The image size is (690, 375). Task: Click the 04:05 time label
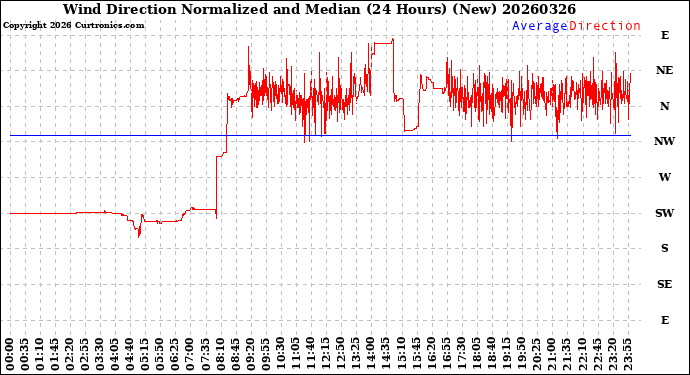(115, 355)
